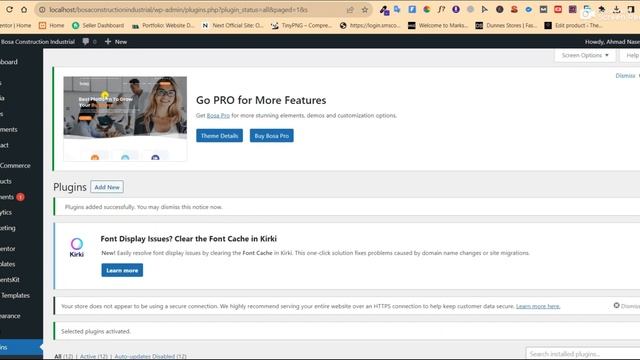Open the Howdy, Ahmad user menu
The image size is (640, 360).
(x=612, y=42)
